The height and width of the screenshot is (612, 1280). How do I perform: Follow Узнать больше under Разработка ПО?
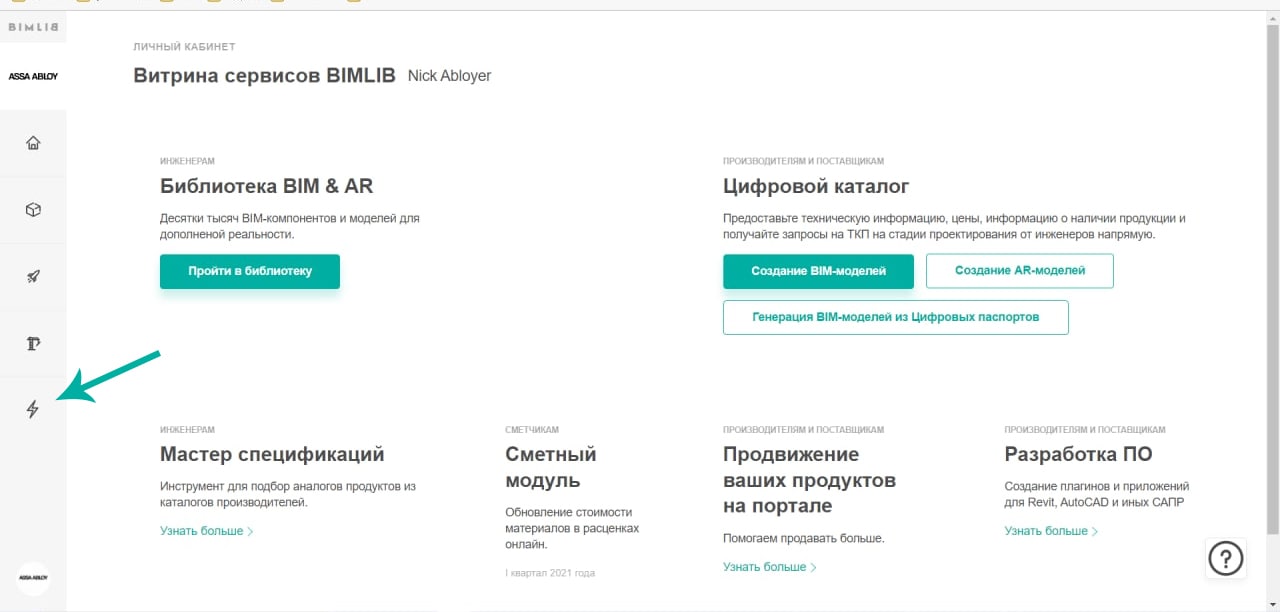tap(1052, 531)
